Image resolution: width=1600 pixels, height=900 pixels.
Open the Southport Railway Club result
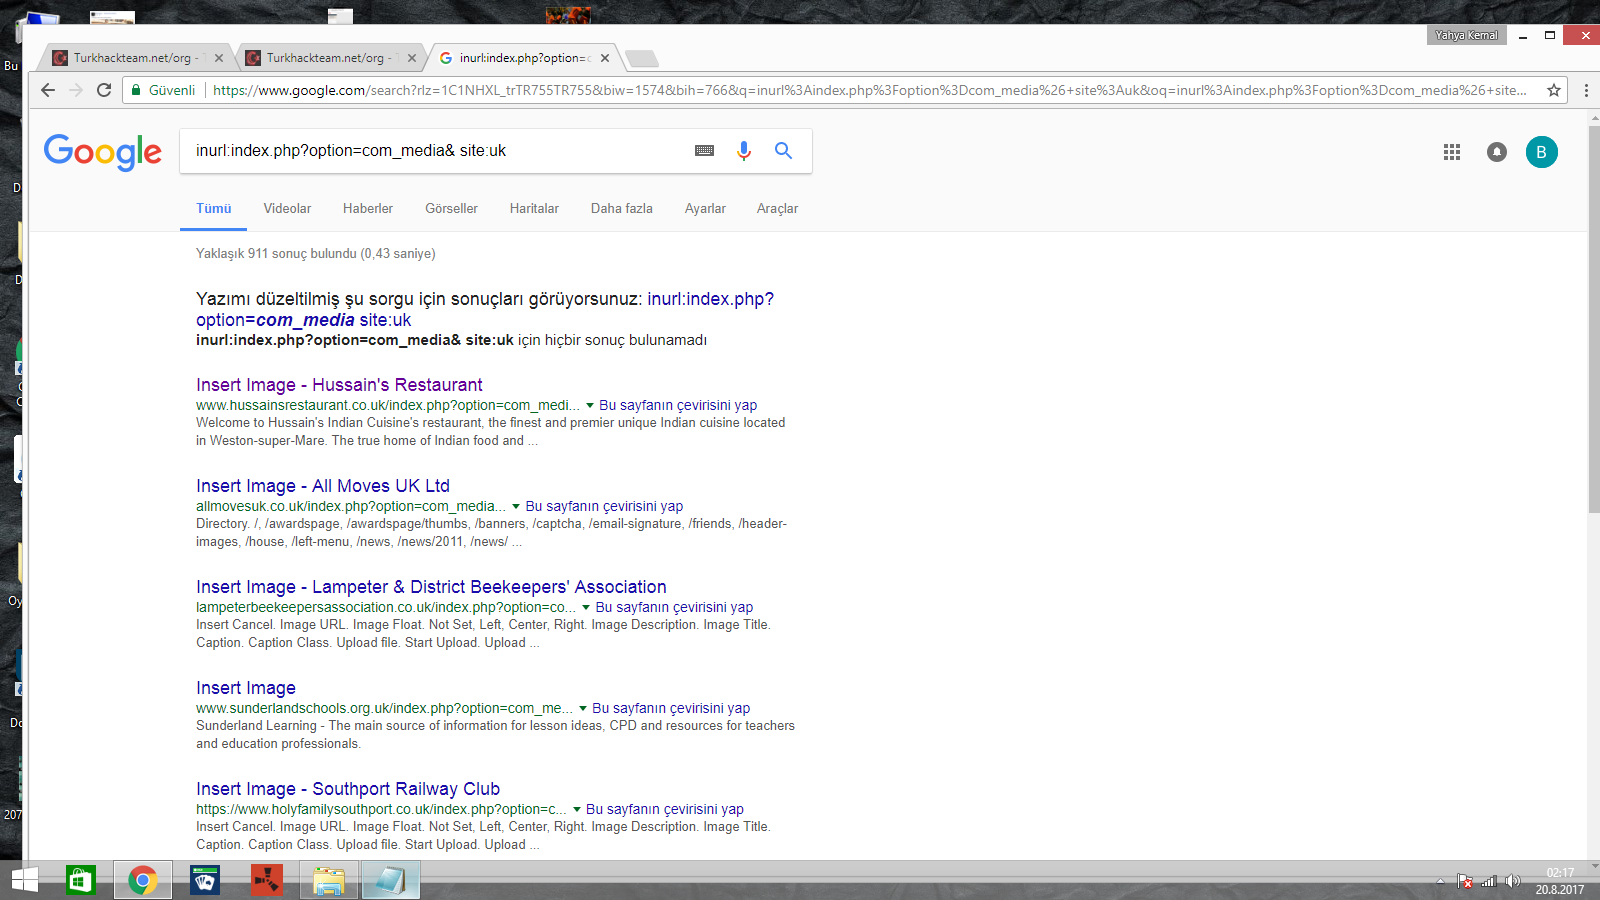coord(348,789)
